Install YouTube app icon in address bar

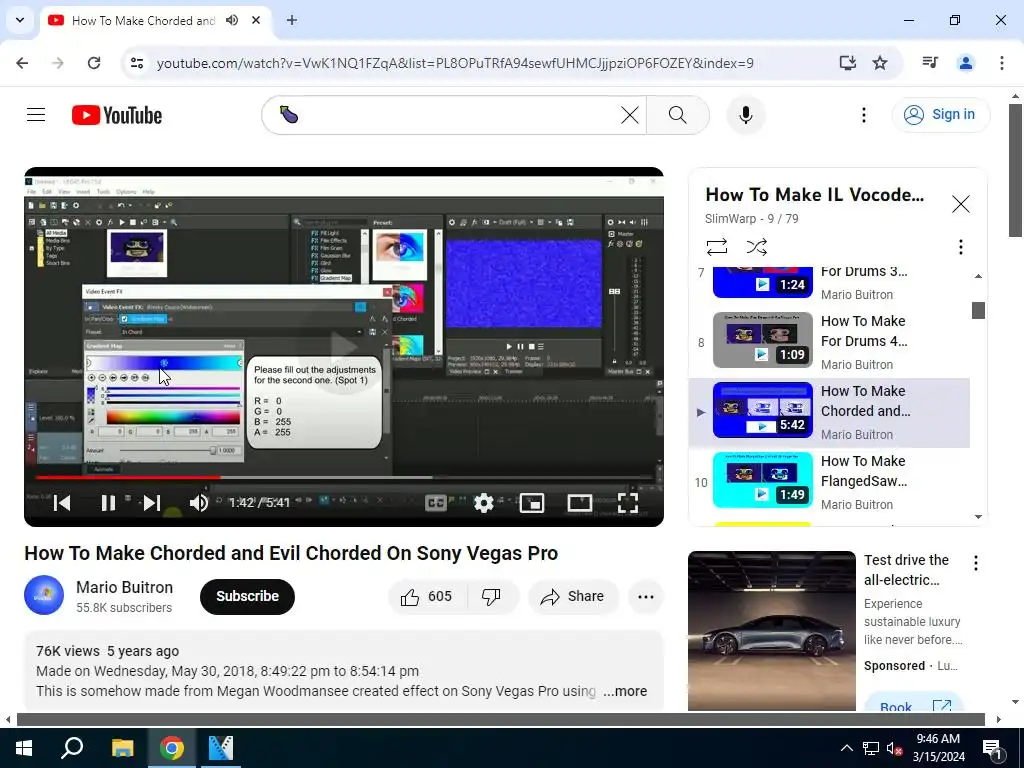(x=847, y=63)
